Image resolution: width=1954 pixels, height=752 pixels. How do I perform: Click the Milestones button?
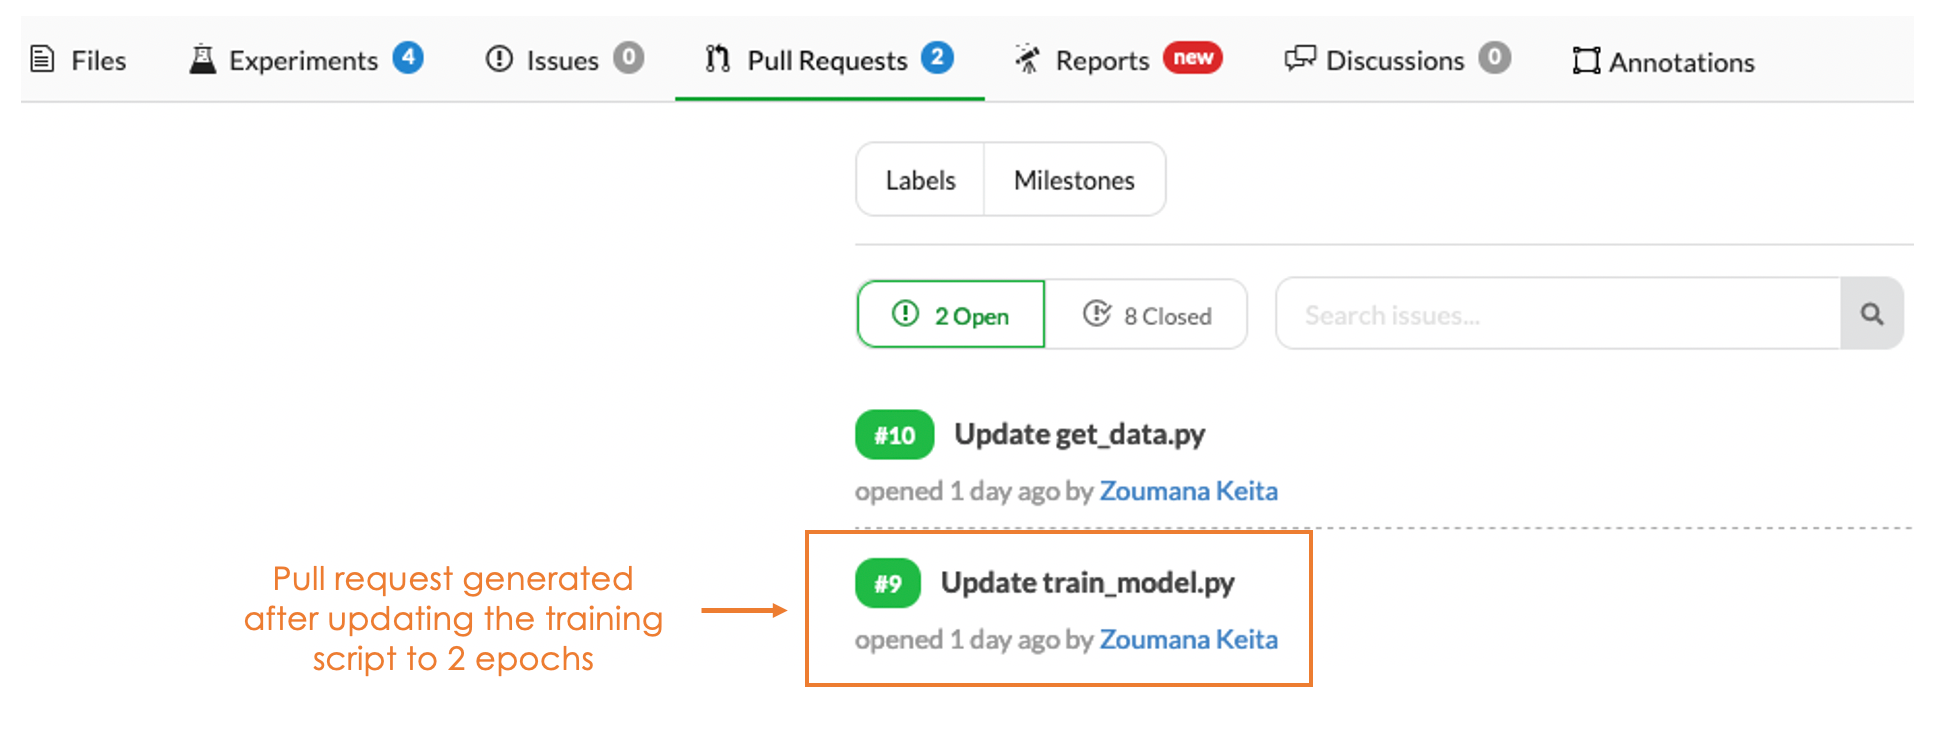(1074, 180)
